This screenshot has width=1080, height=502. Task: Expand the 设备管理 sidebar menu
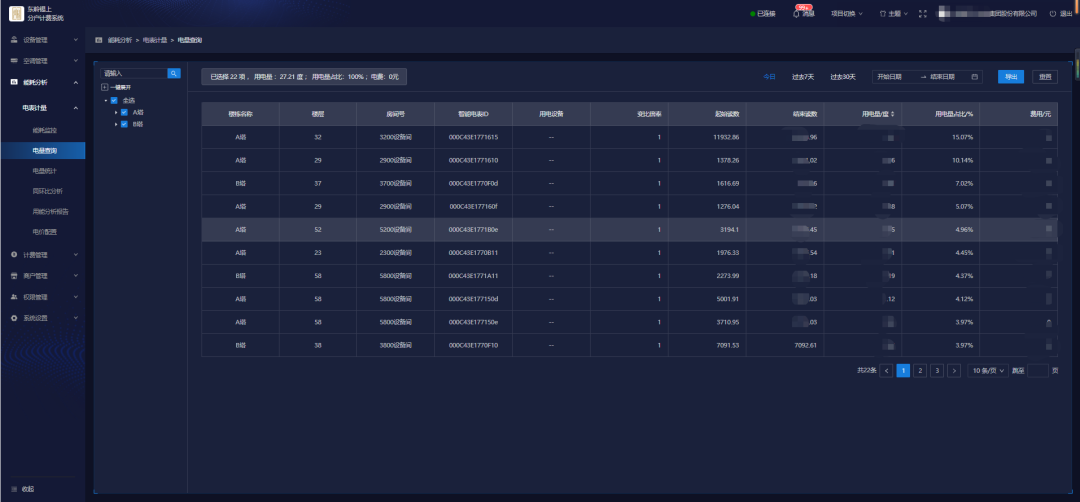coord(76,40)
